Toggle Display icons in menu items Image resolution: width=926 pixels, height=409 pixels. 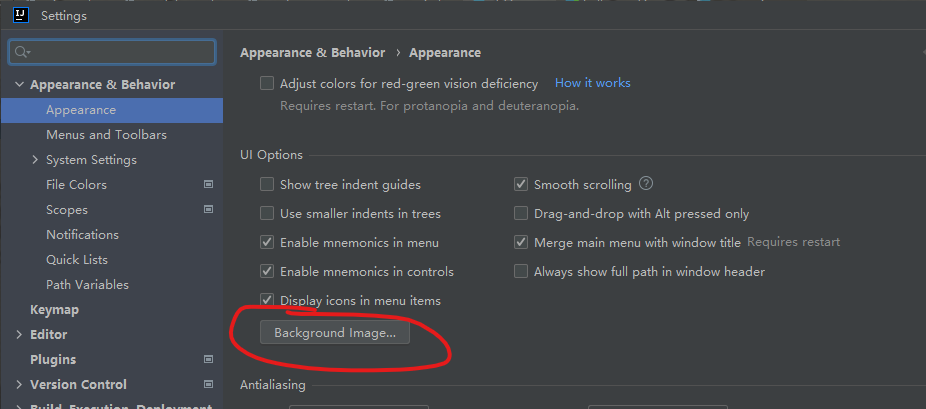click(x=267, y=300)
